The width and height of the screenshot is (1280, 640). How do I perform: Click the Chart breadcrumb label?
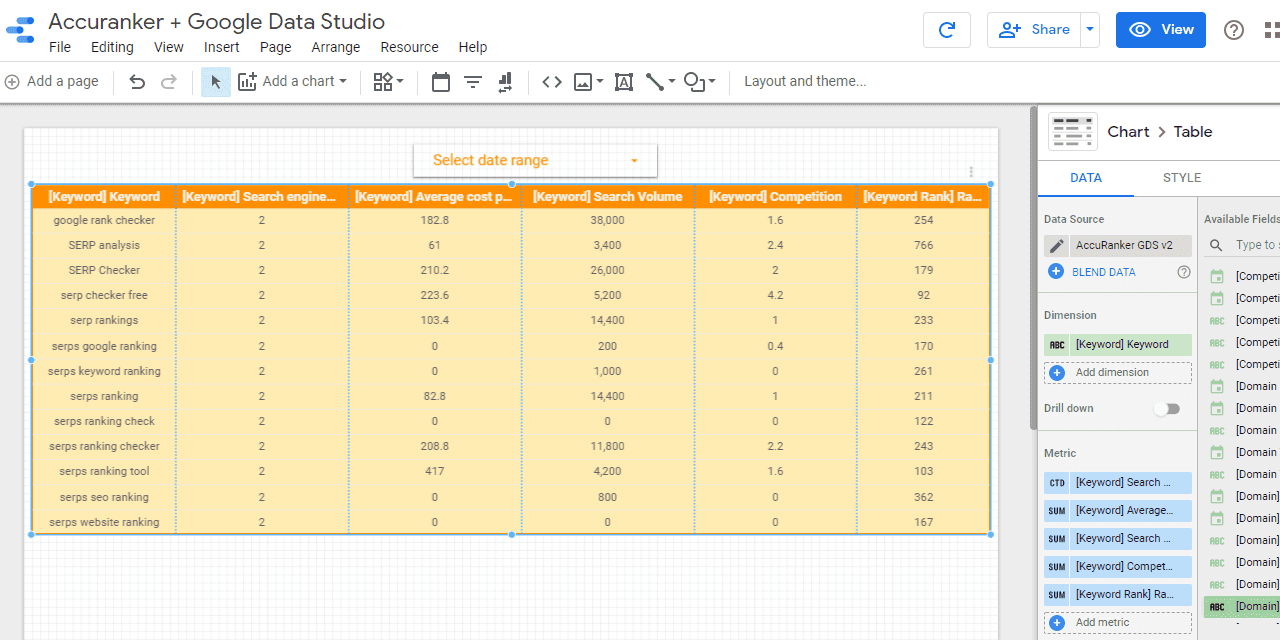click(x=1128, y=131)
